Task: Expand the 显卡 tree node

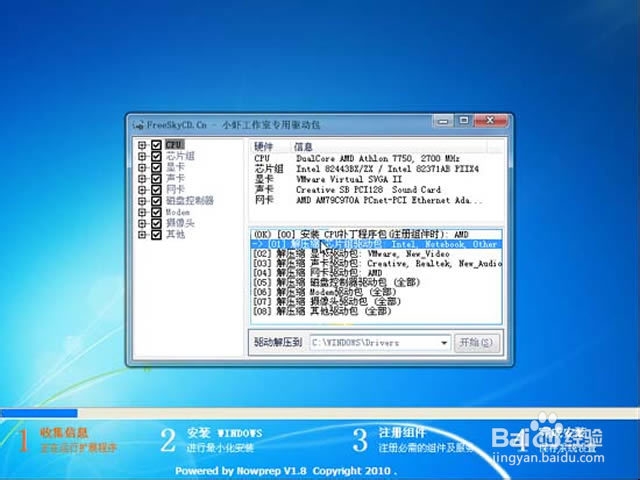Action: (x=142, y=167)
